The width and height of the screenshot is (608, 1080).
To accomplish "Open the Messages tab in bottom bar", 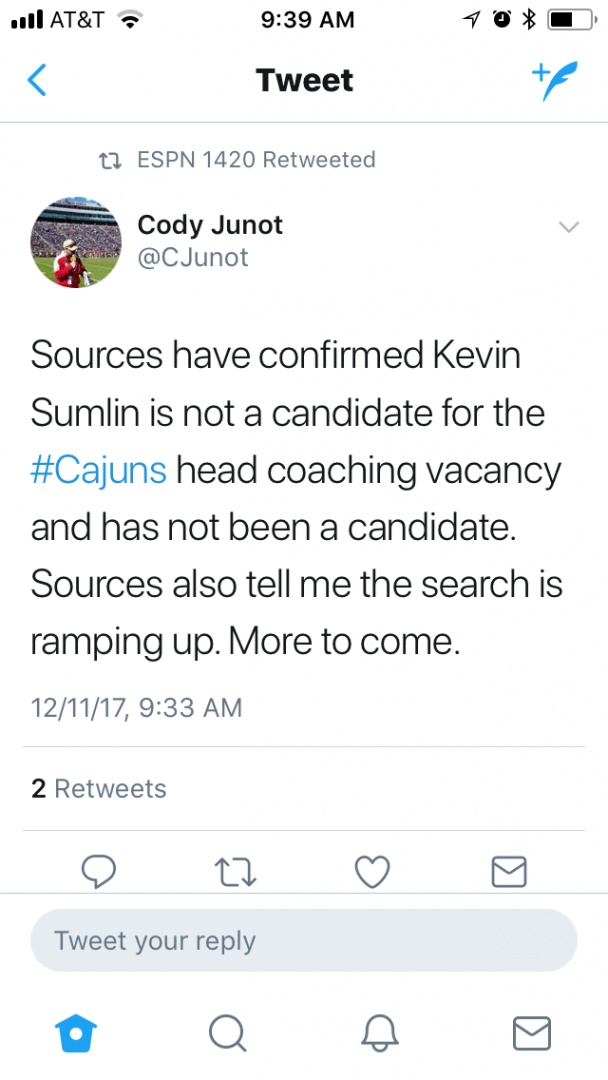I will point(531,1032).
